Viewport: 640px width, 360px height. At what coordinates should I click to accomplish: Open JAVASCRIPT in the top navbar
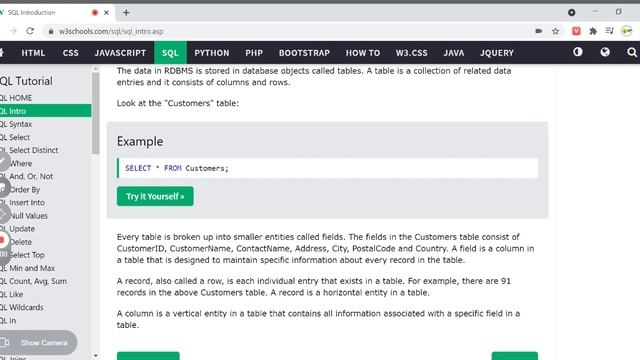coord(120,53)
